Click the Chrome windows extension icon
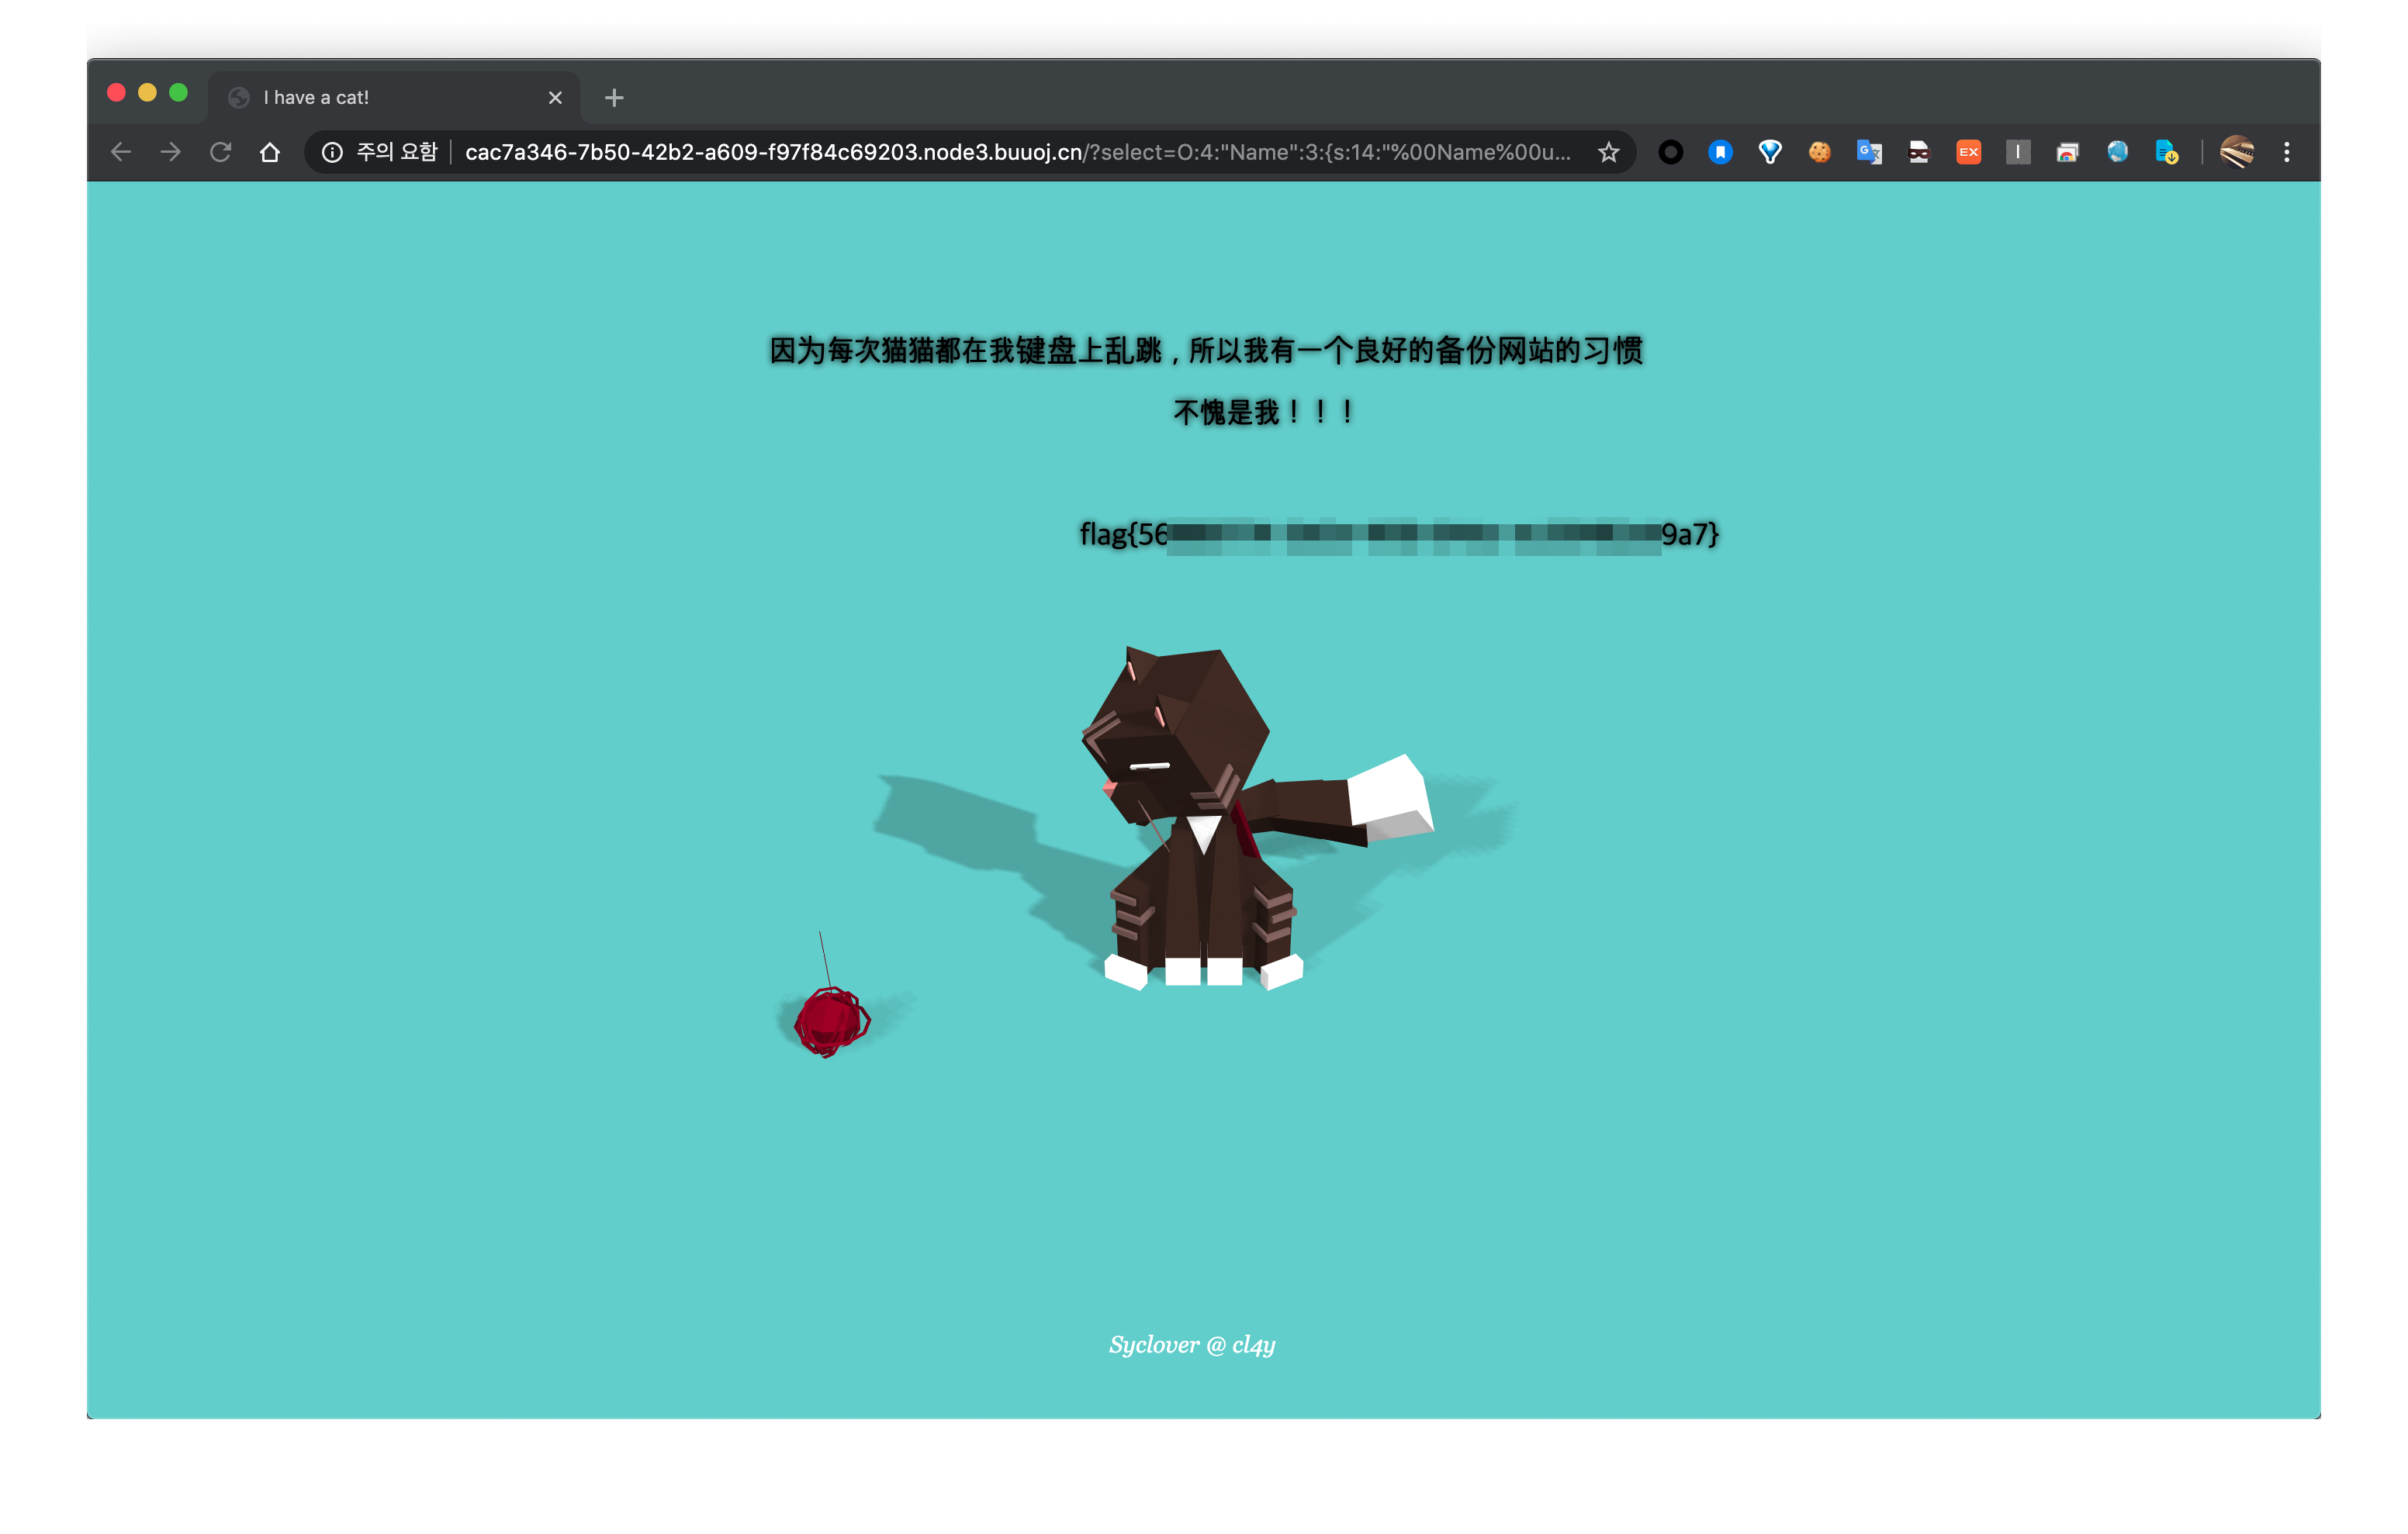This screenshot has width=2408, height=1534. pyautogui.click(x=2067, y=152)
